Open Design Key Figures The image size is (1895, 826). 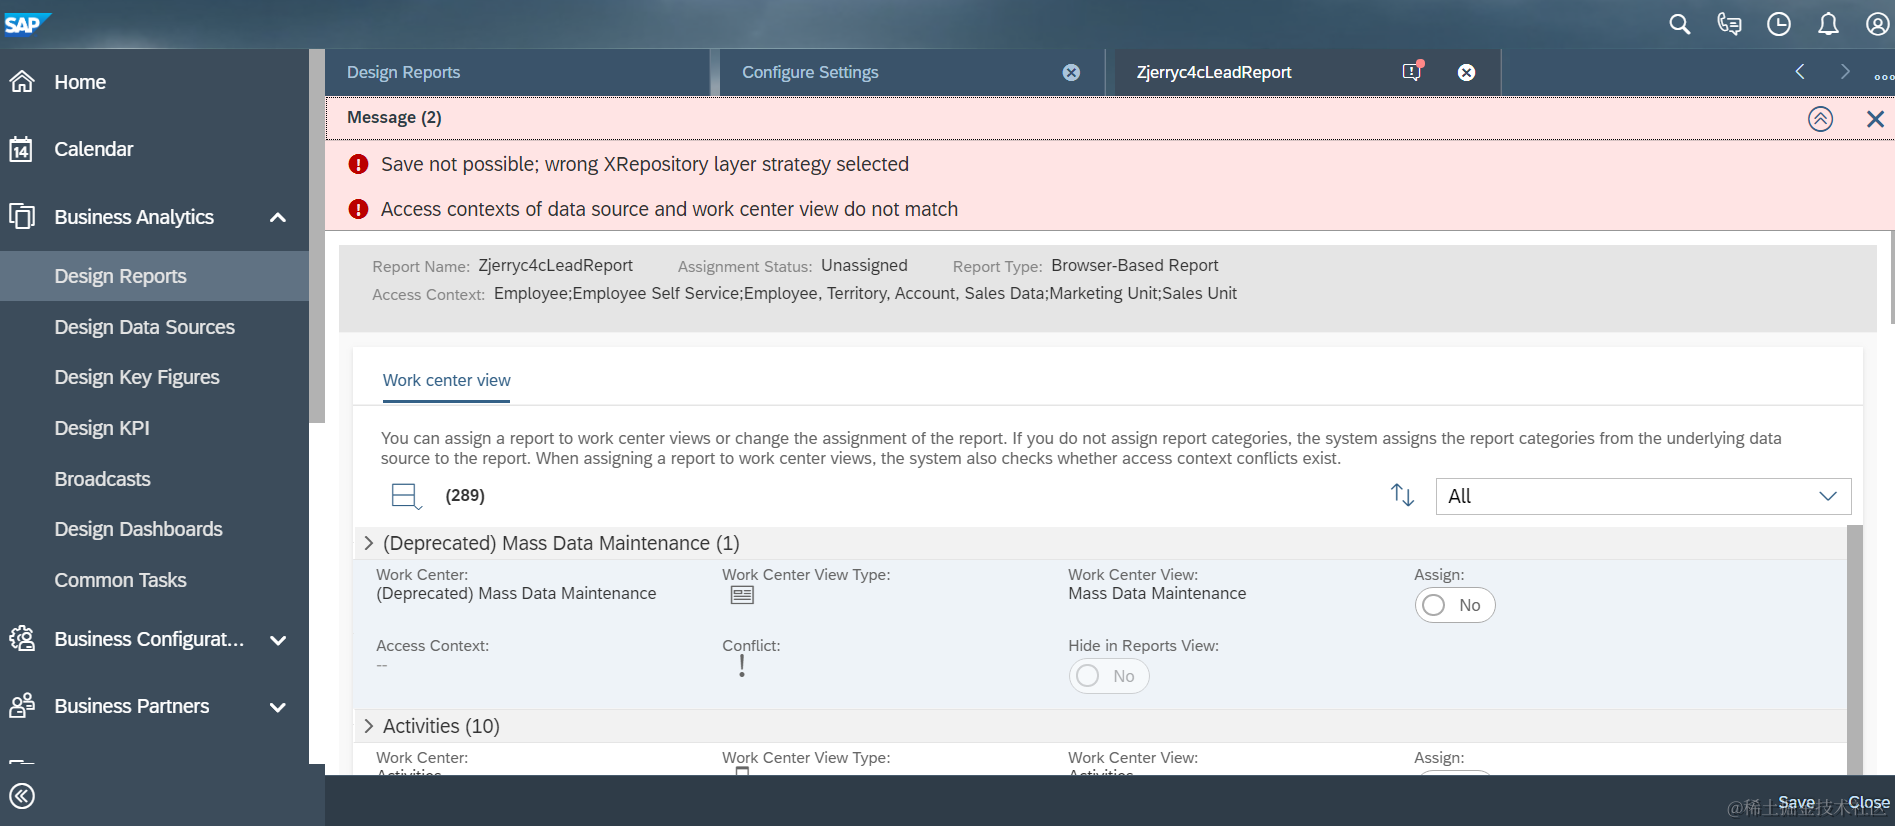pos(137,377)
